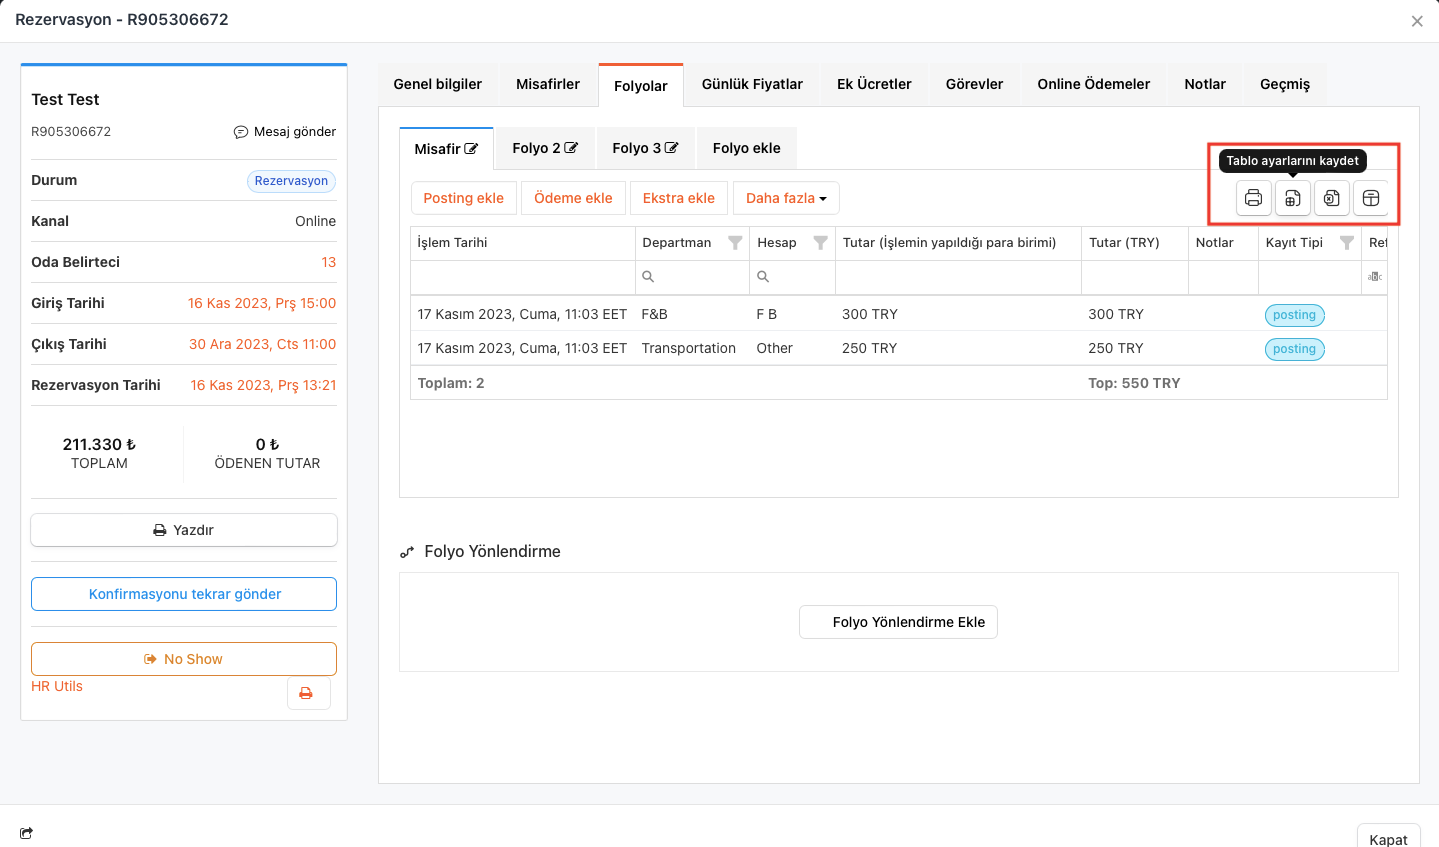
Task: Open the Departman column filter funnel
Action: (735, 243)
